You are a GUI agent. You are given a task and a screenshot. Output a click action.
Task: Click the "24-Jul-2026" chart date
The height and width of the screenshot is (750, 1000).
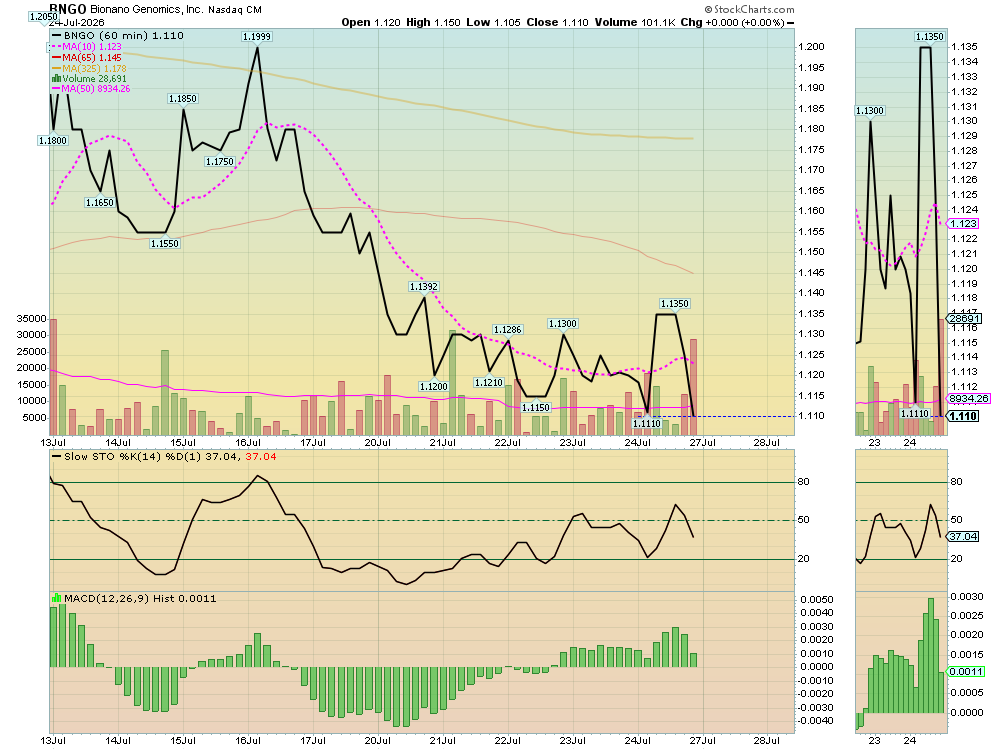(77, 22)
